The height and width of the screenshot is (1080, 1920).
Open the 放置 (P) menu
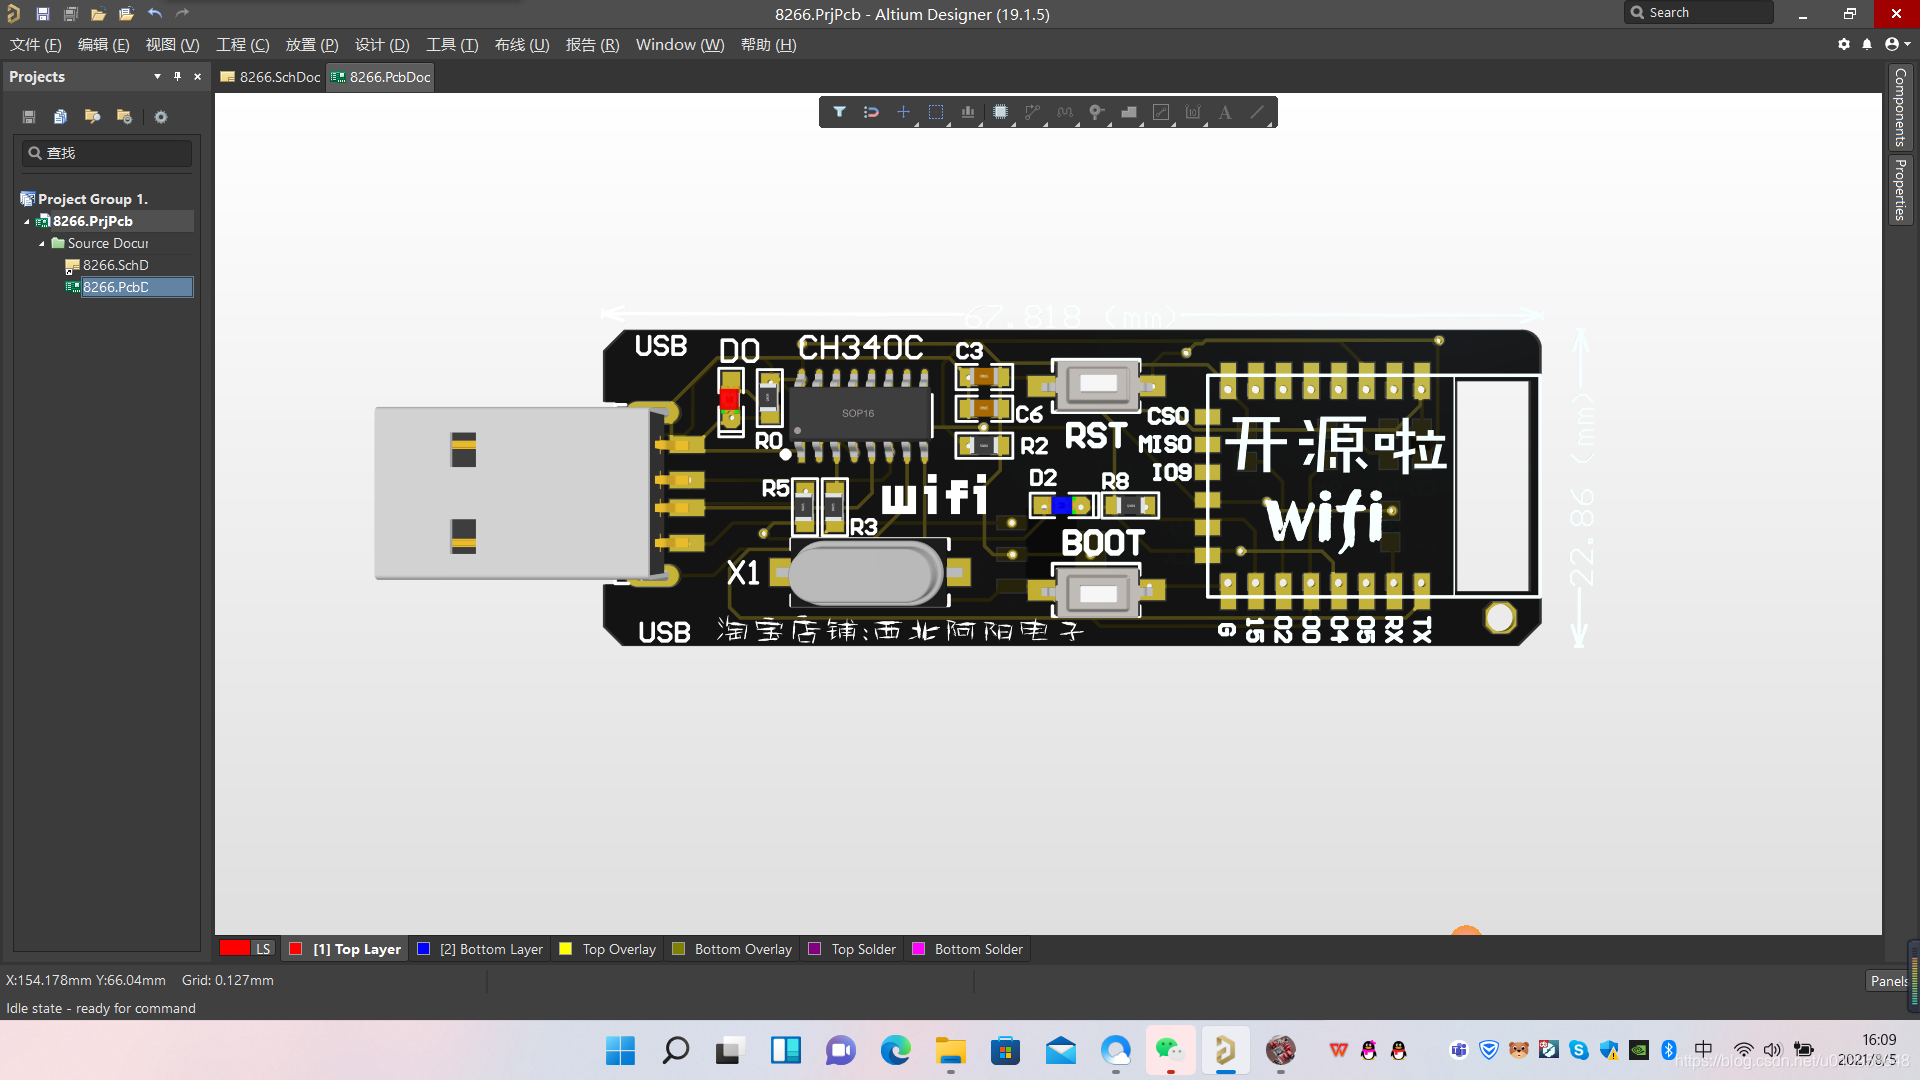tap(312, 45)
